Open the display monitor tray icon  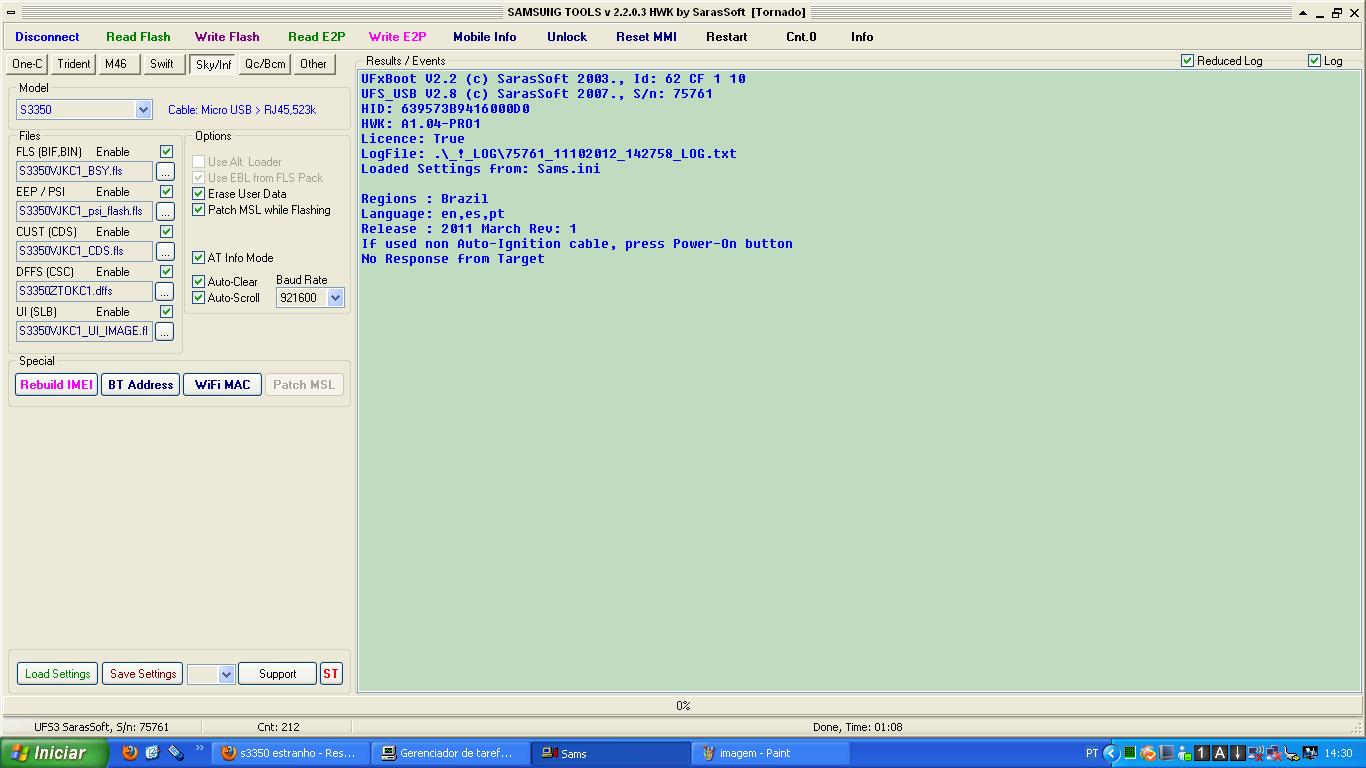tap(1310, 753)
